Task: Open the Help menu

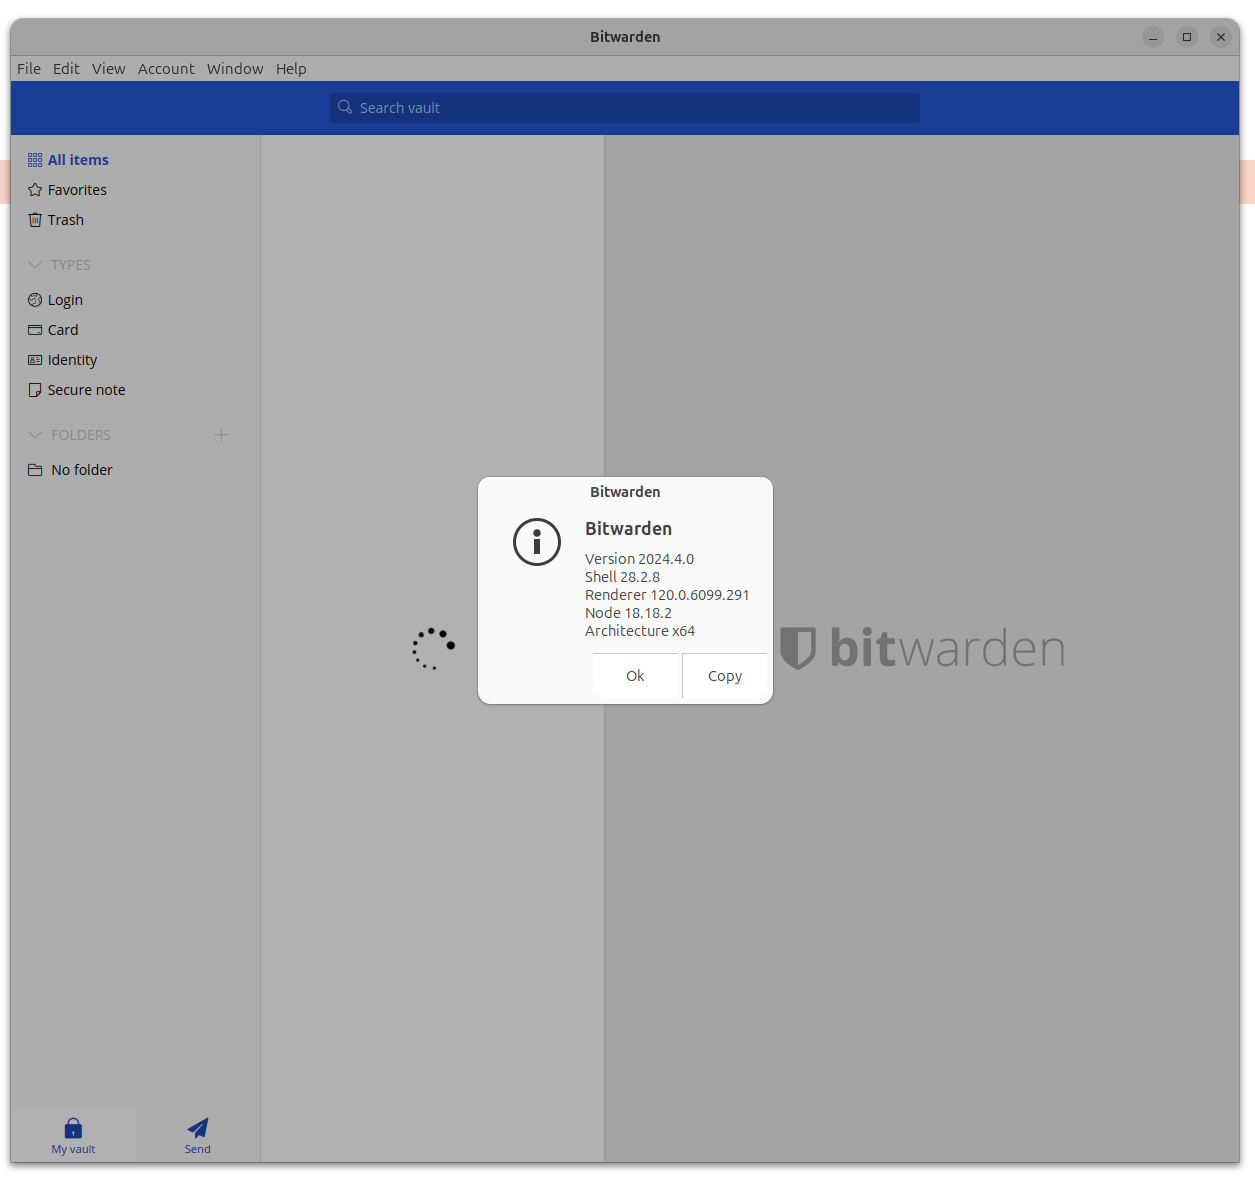Action: pyautogui.click(x=291, y=69)
